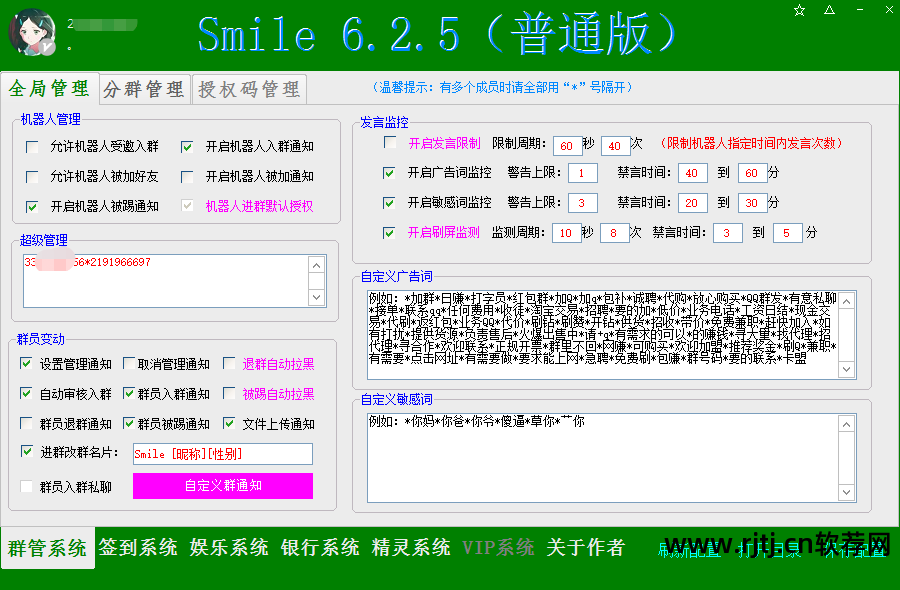This screenshot has height=590, width=900.
Task: Open the 分群管理 tab
Action: click(x=144, y=89)
